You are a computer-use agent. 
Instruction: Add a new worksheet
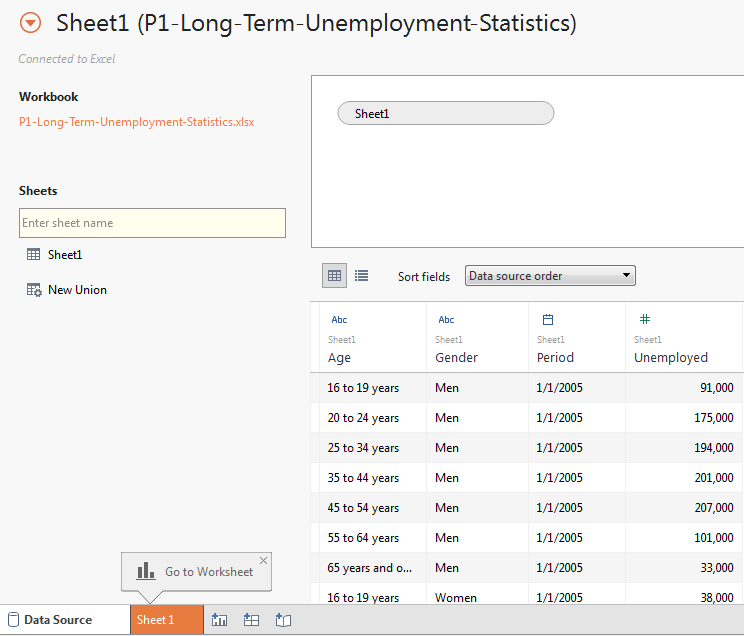tap(219, 620)
